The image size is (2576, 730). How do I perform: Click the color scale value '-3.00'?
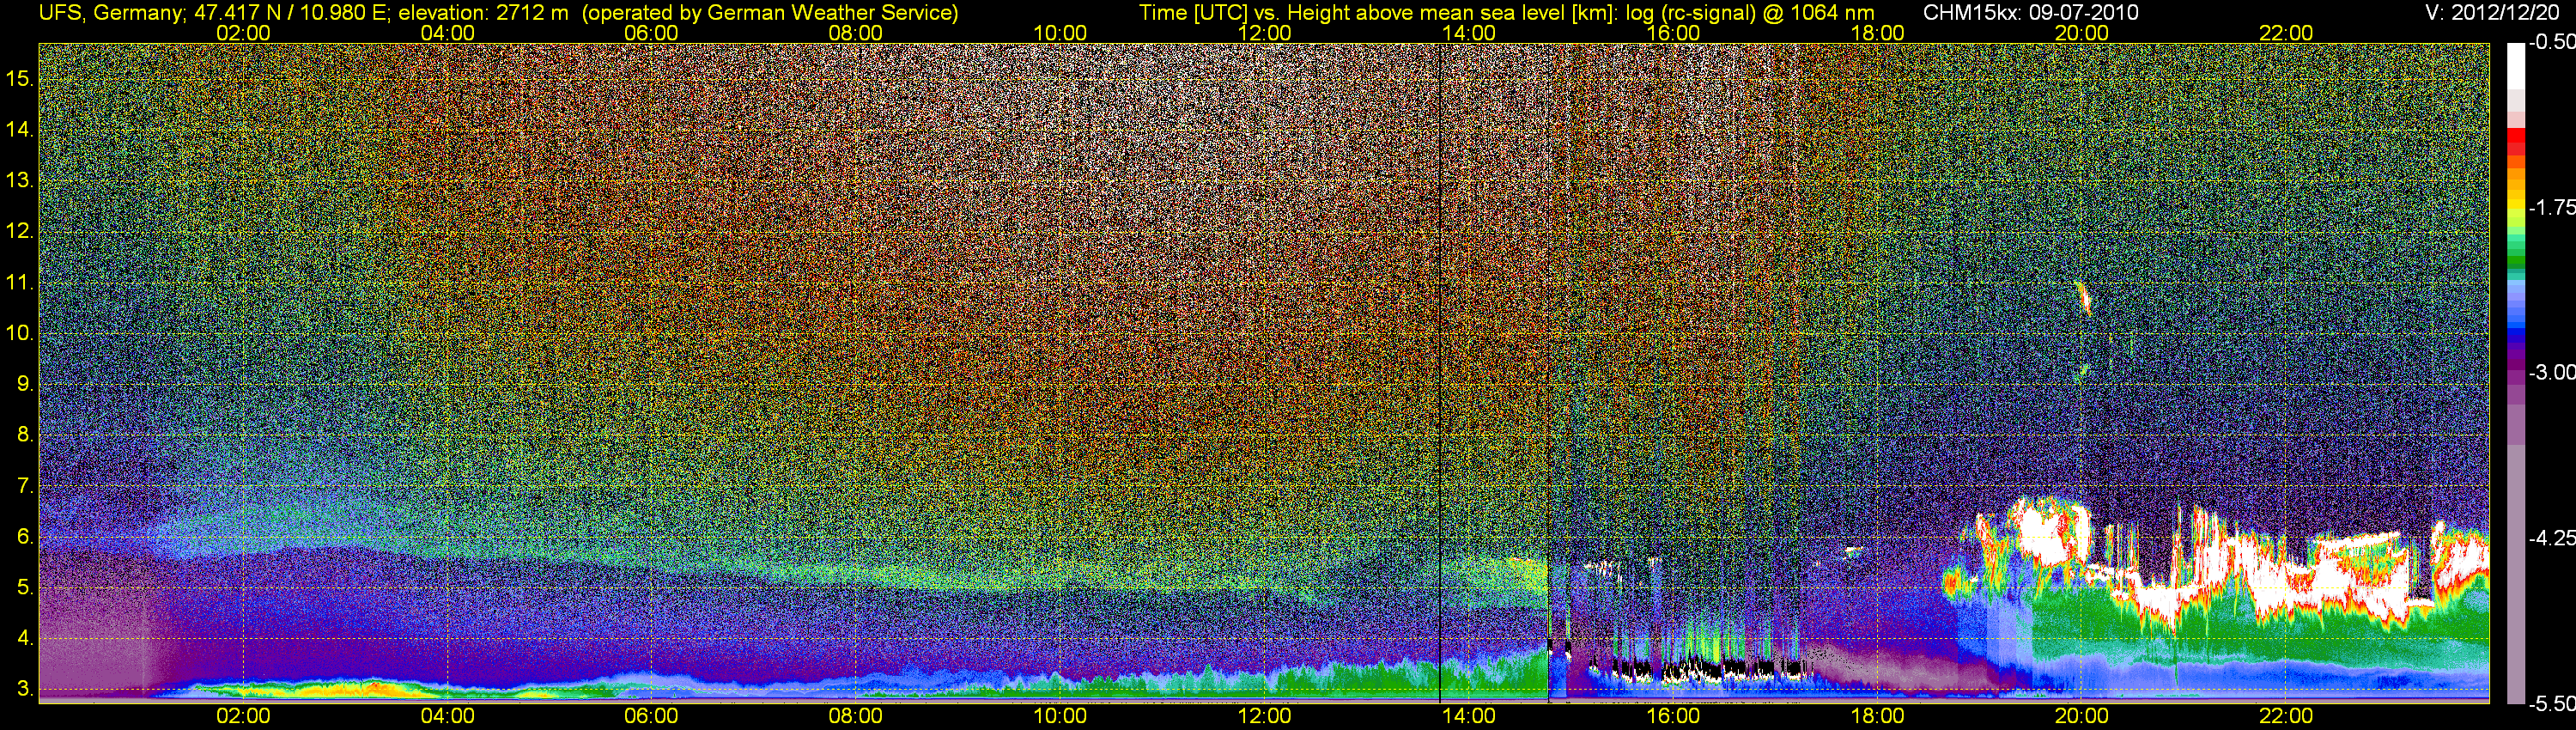(2551, 372)
